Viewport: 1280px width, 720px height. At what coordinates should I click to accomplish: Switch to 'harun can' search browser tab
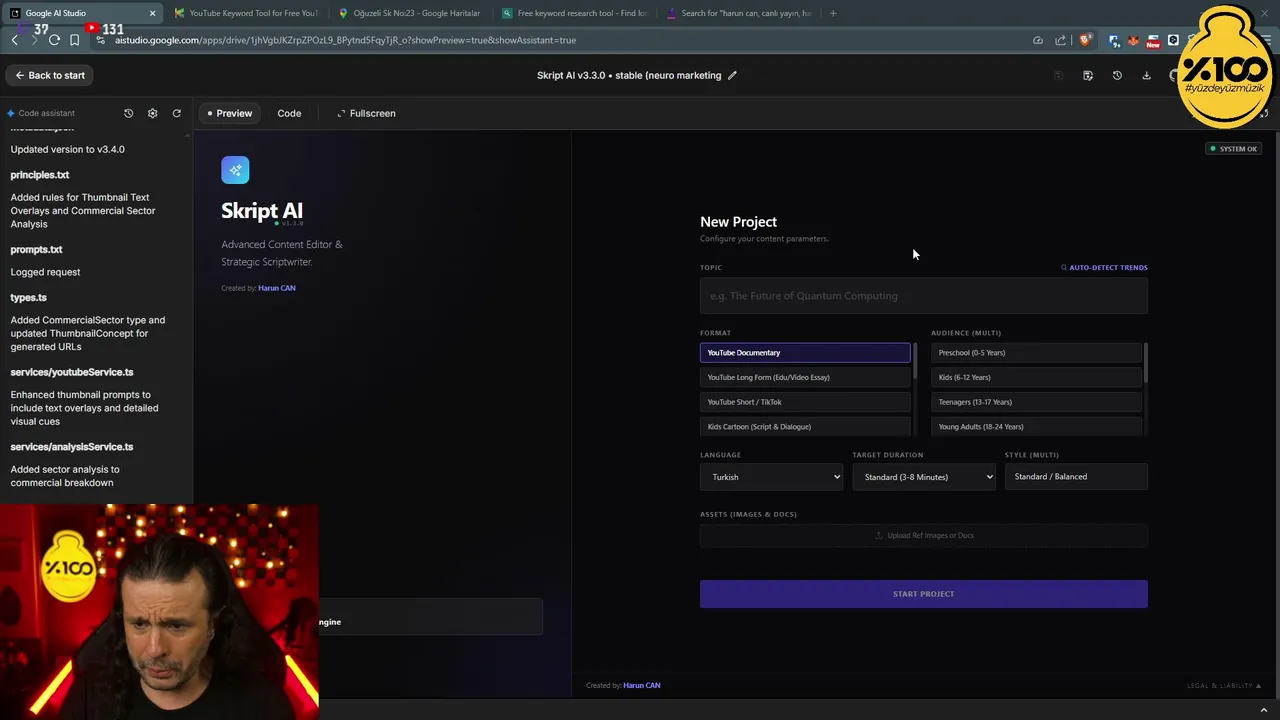pyautogui.click(x=737, y=13)
